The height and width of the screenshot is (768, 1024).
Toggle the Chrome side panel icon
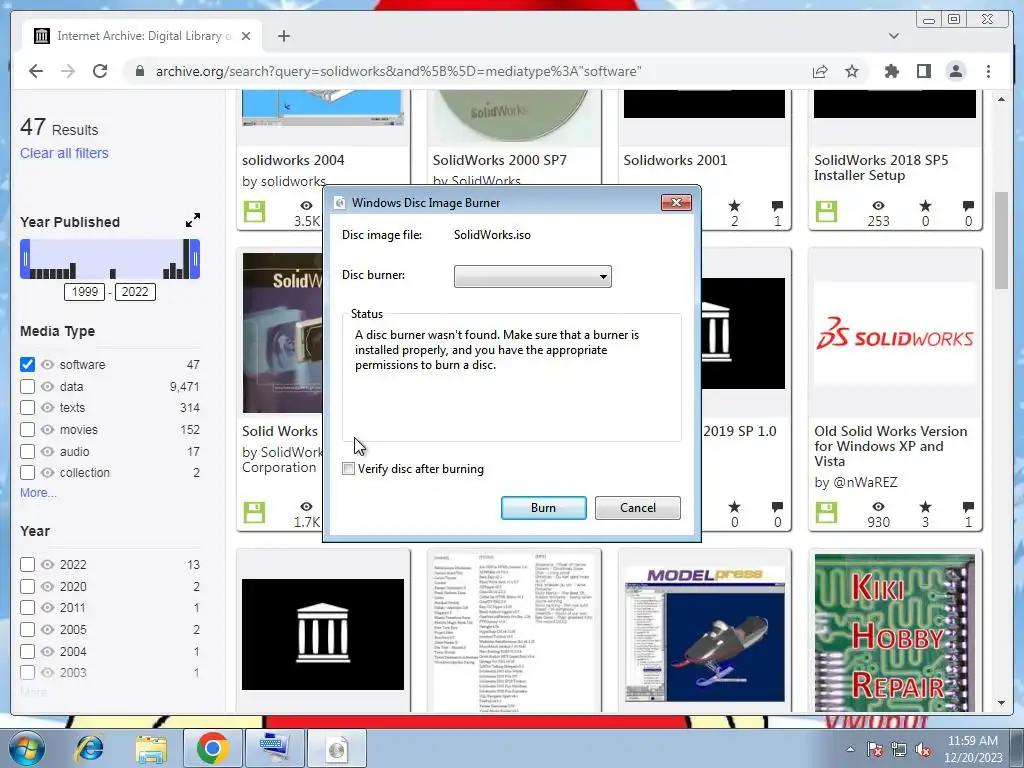click(923, 71)
